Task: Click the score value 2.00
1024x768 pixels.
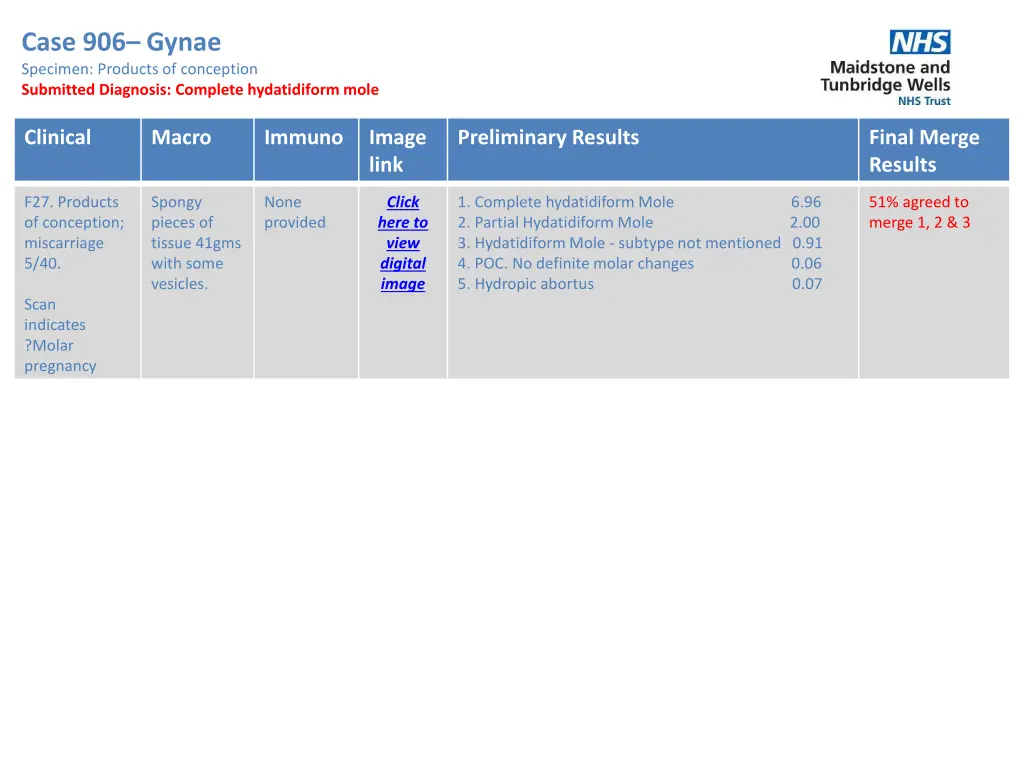Action: (x=805, y=222)
